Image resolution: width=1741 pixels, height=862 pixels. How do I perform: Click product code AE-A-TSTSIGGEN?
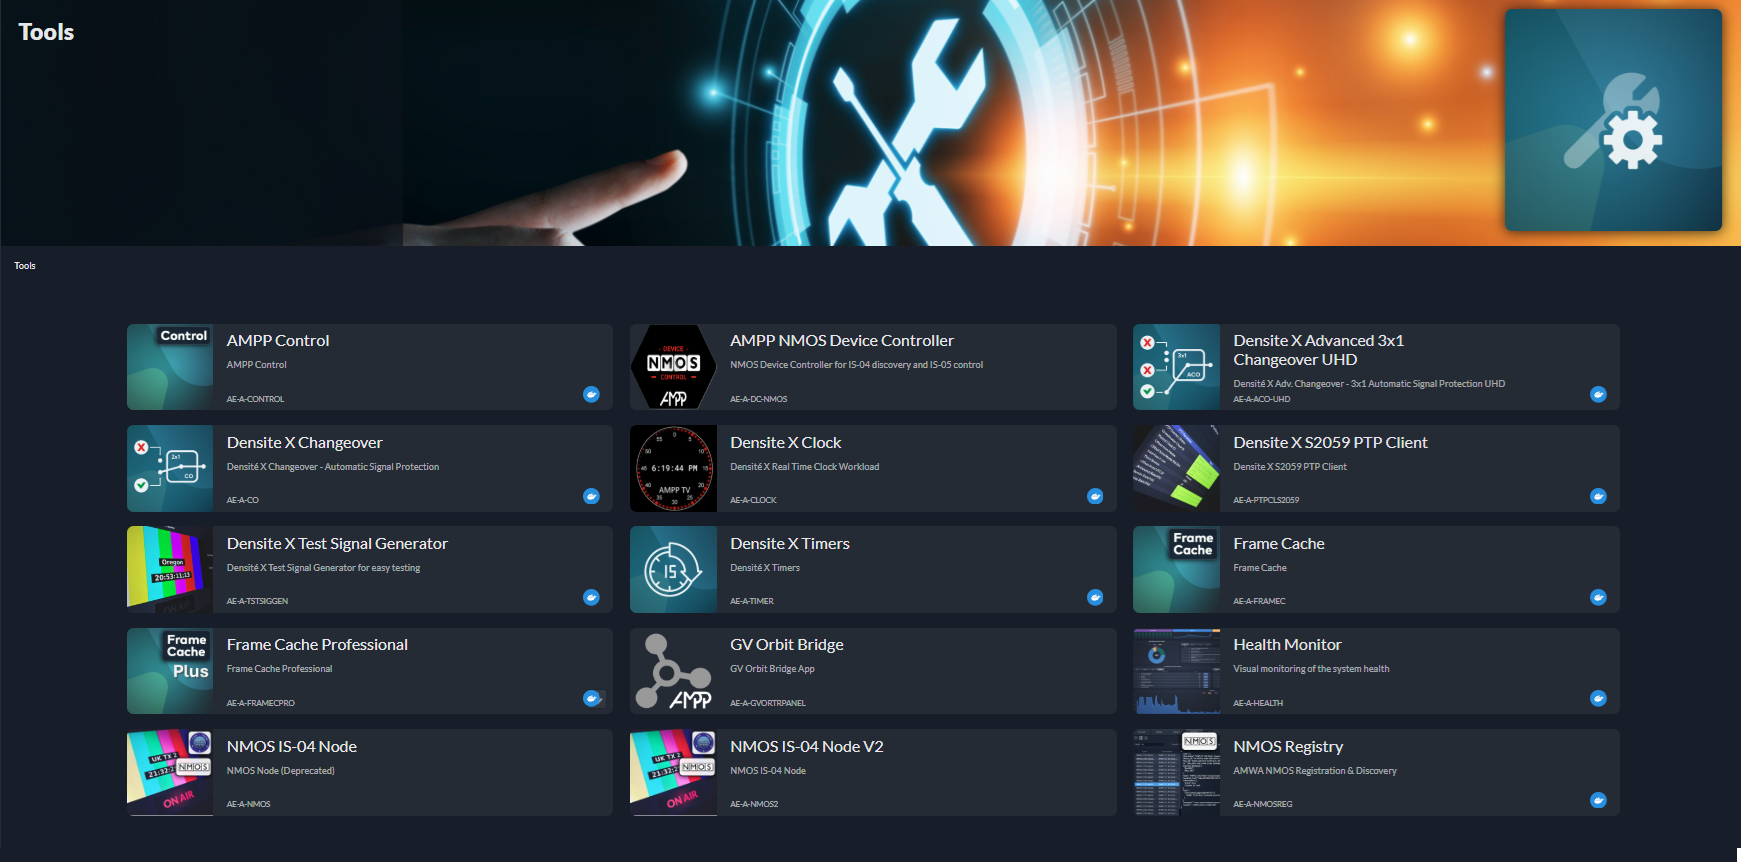click(257, 601)
